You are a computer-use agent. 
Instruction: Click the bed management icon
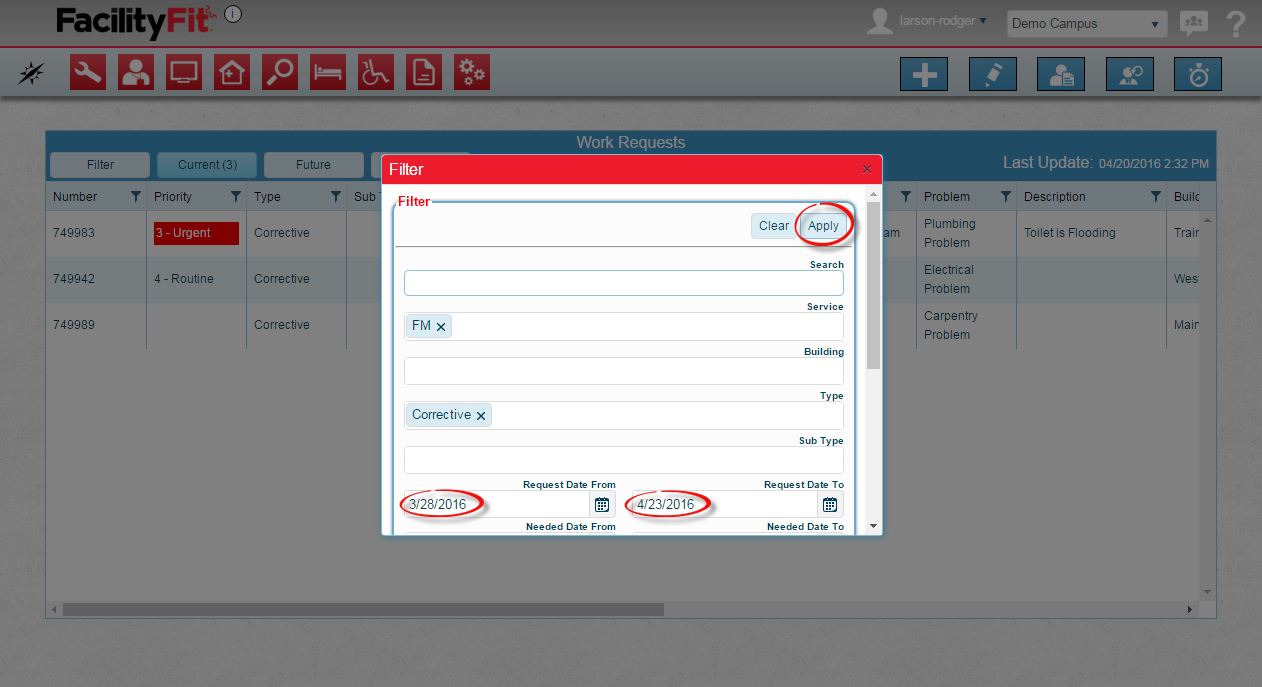[x=328, y=73]
